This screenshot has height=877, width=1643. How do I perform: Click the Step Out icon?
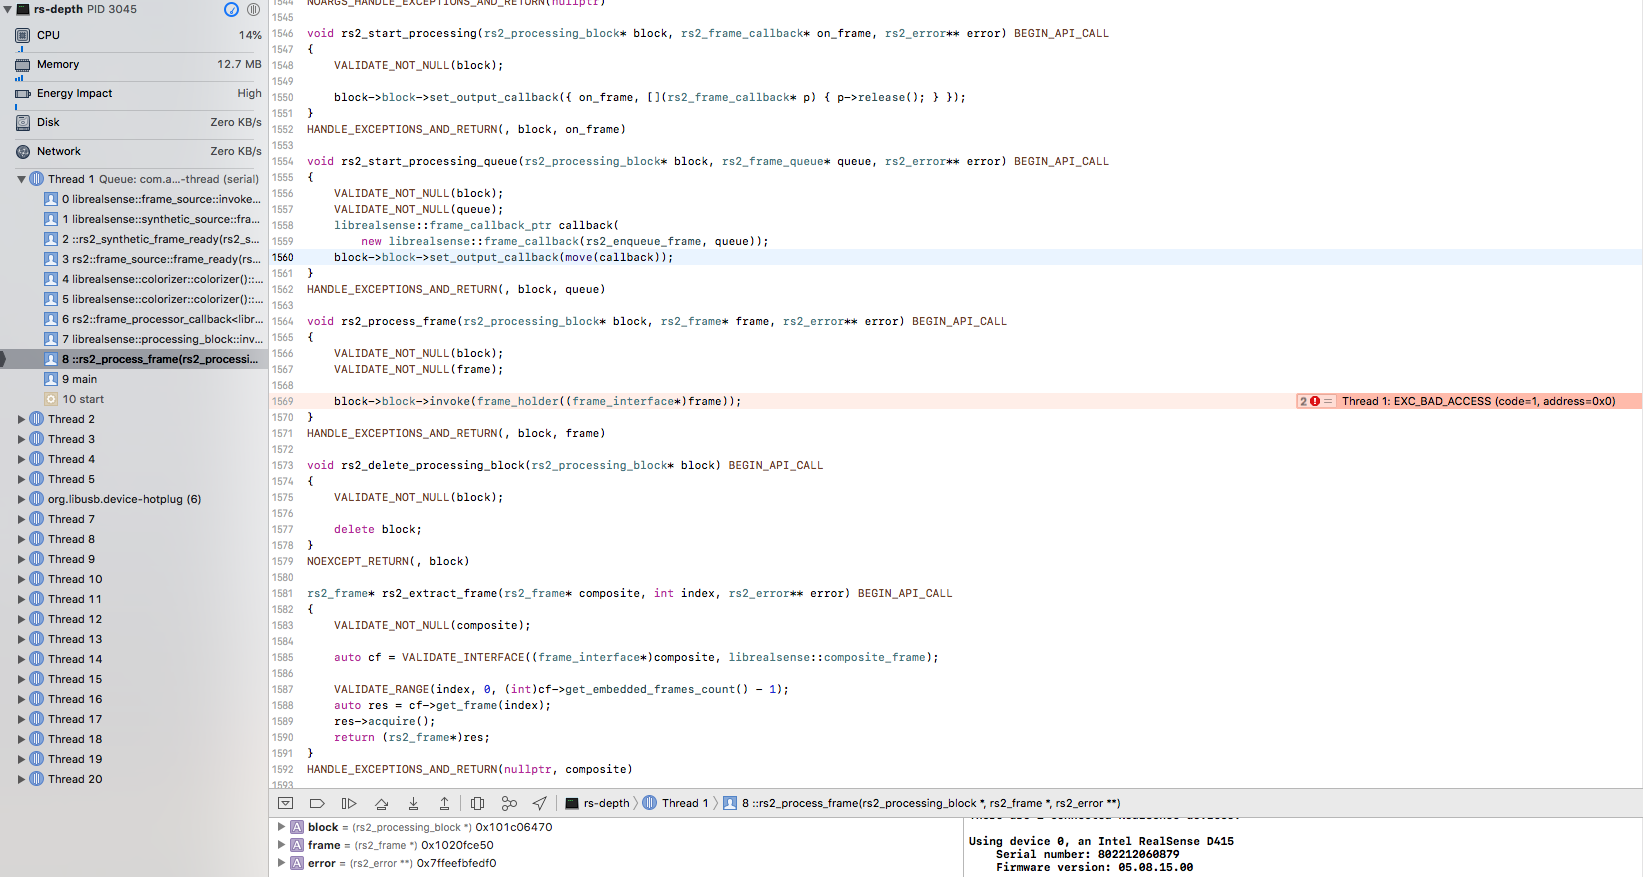coord(444,803)
